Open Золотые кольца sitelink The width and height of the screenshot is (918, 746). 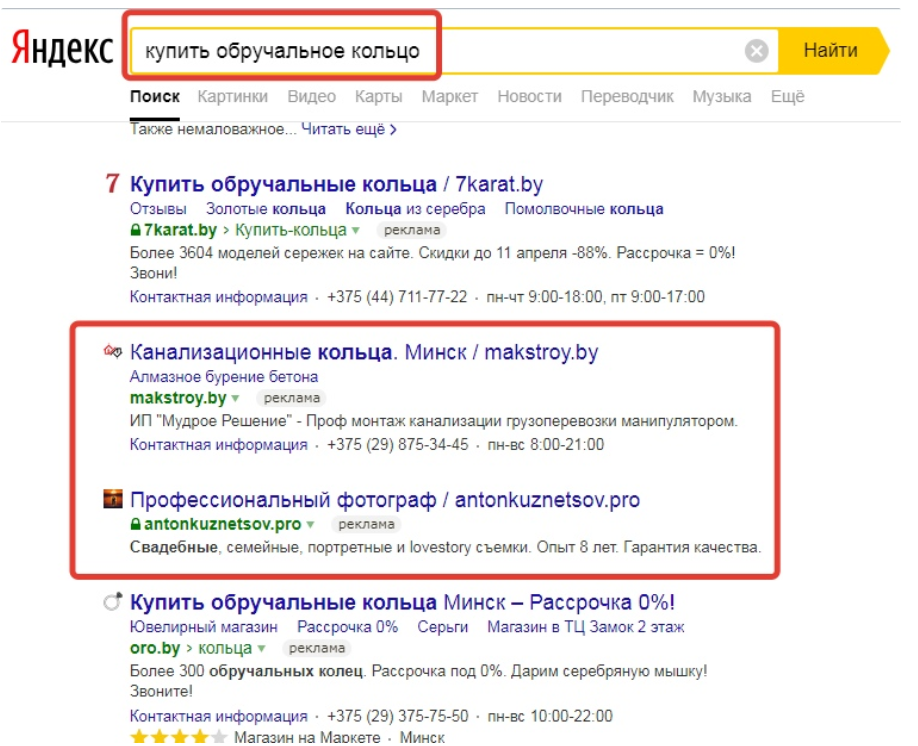coord(266,209)
